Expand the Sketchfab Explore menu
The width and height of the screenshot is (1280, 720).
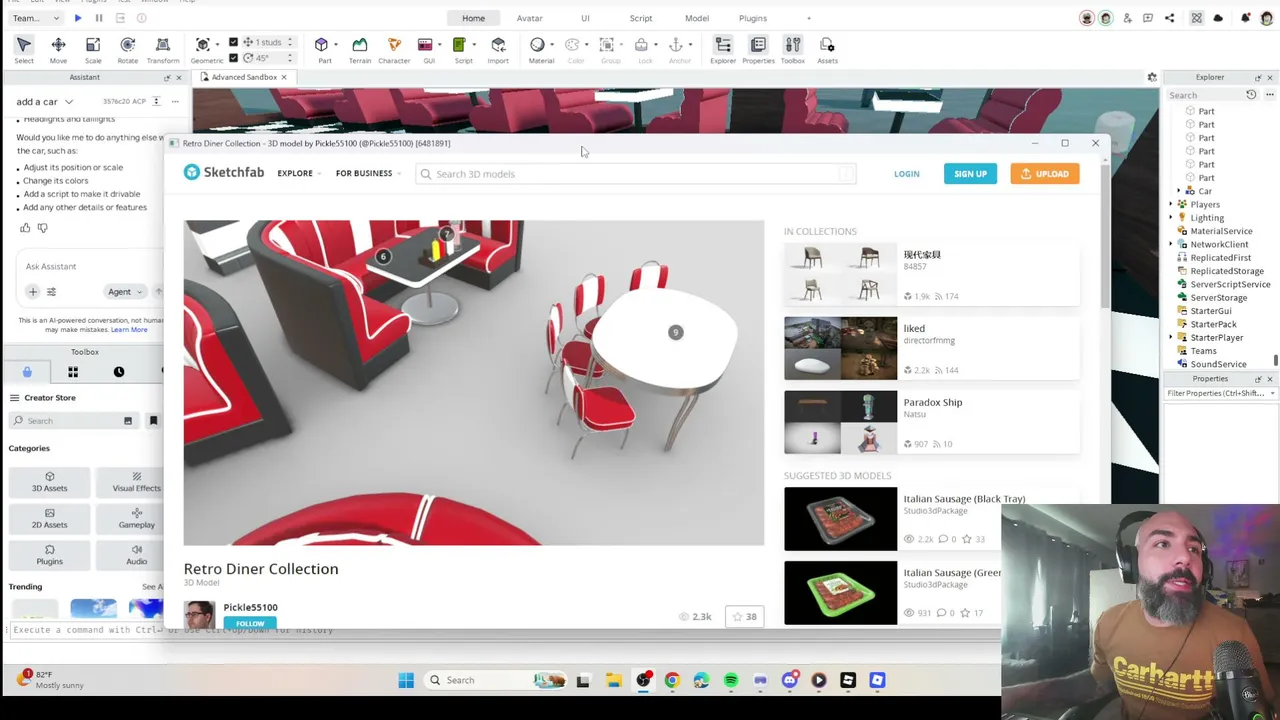click(299, 174)
